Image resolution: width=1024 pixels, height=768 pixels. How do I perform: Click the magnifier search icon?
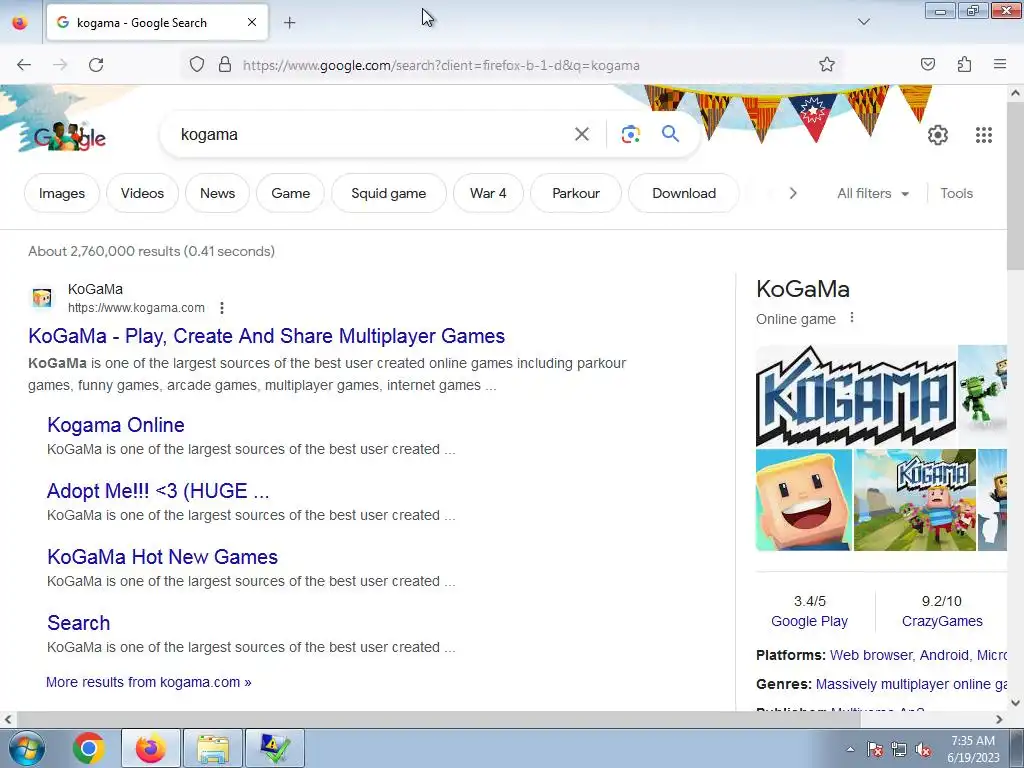[670, 134]
